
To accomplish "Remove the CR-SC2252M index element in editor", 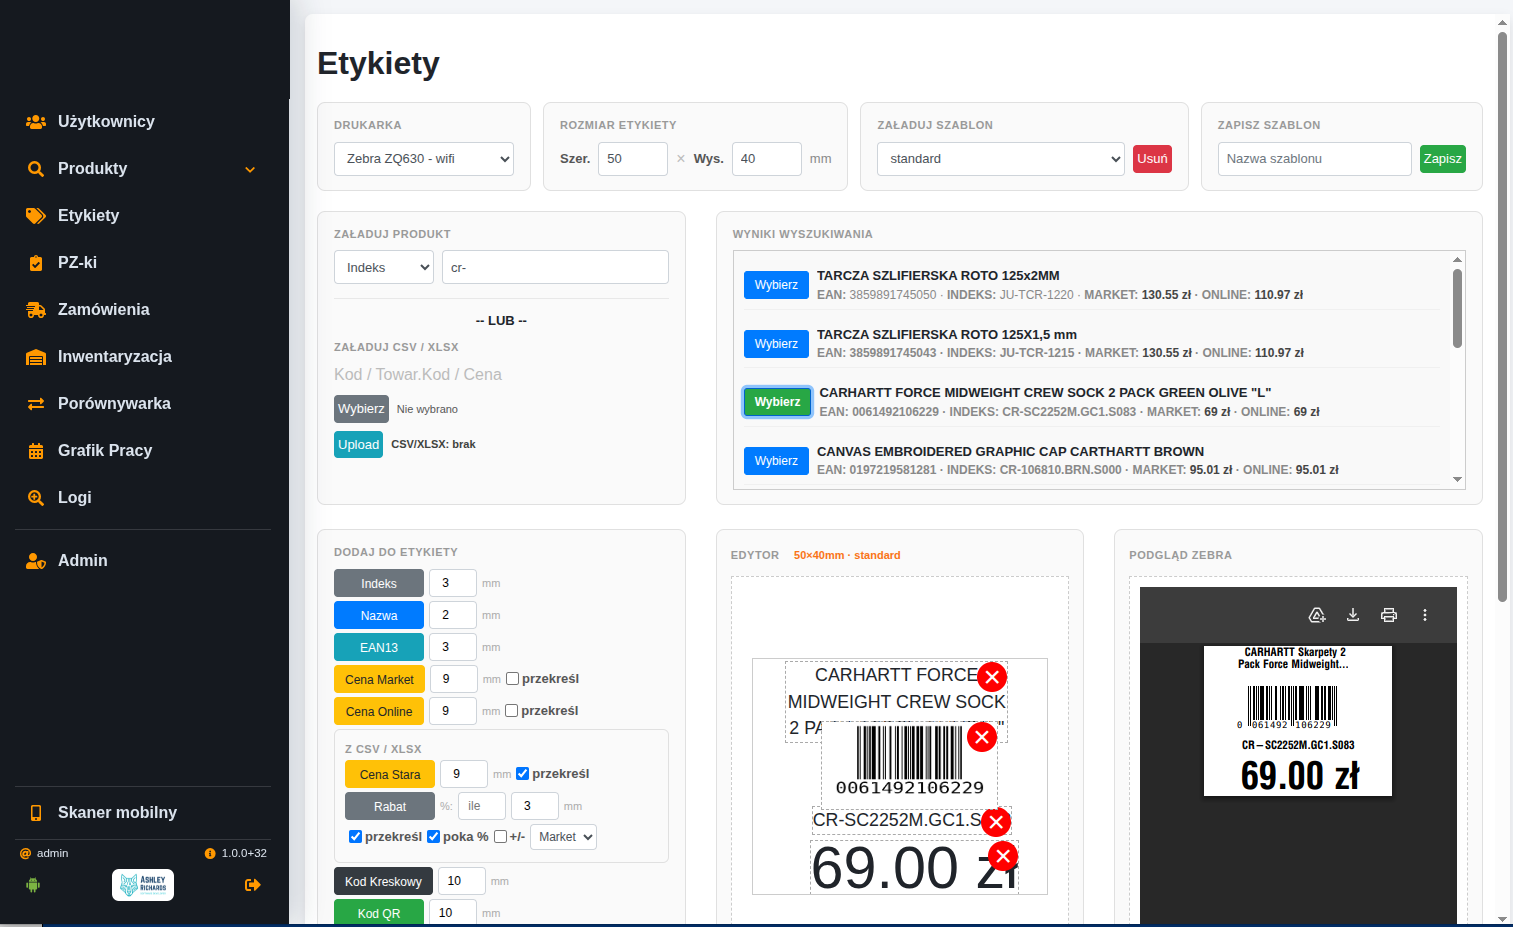I will 996,822.
